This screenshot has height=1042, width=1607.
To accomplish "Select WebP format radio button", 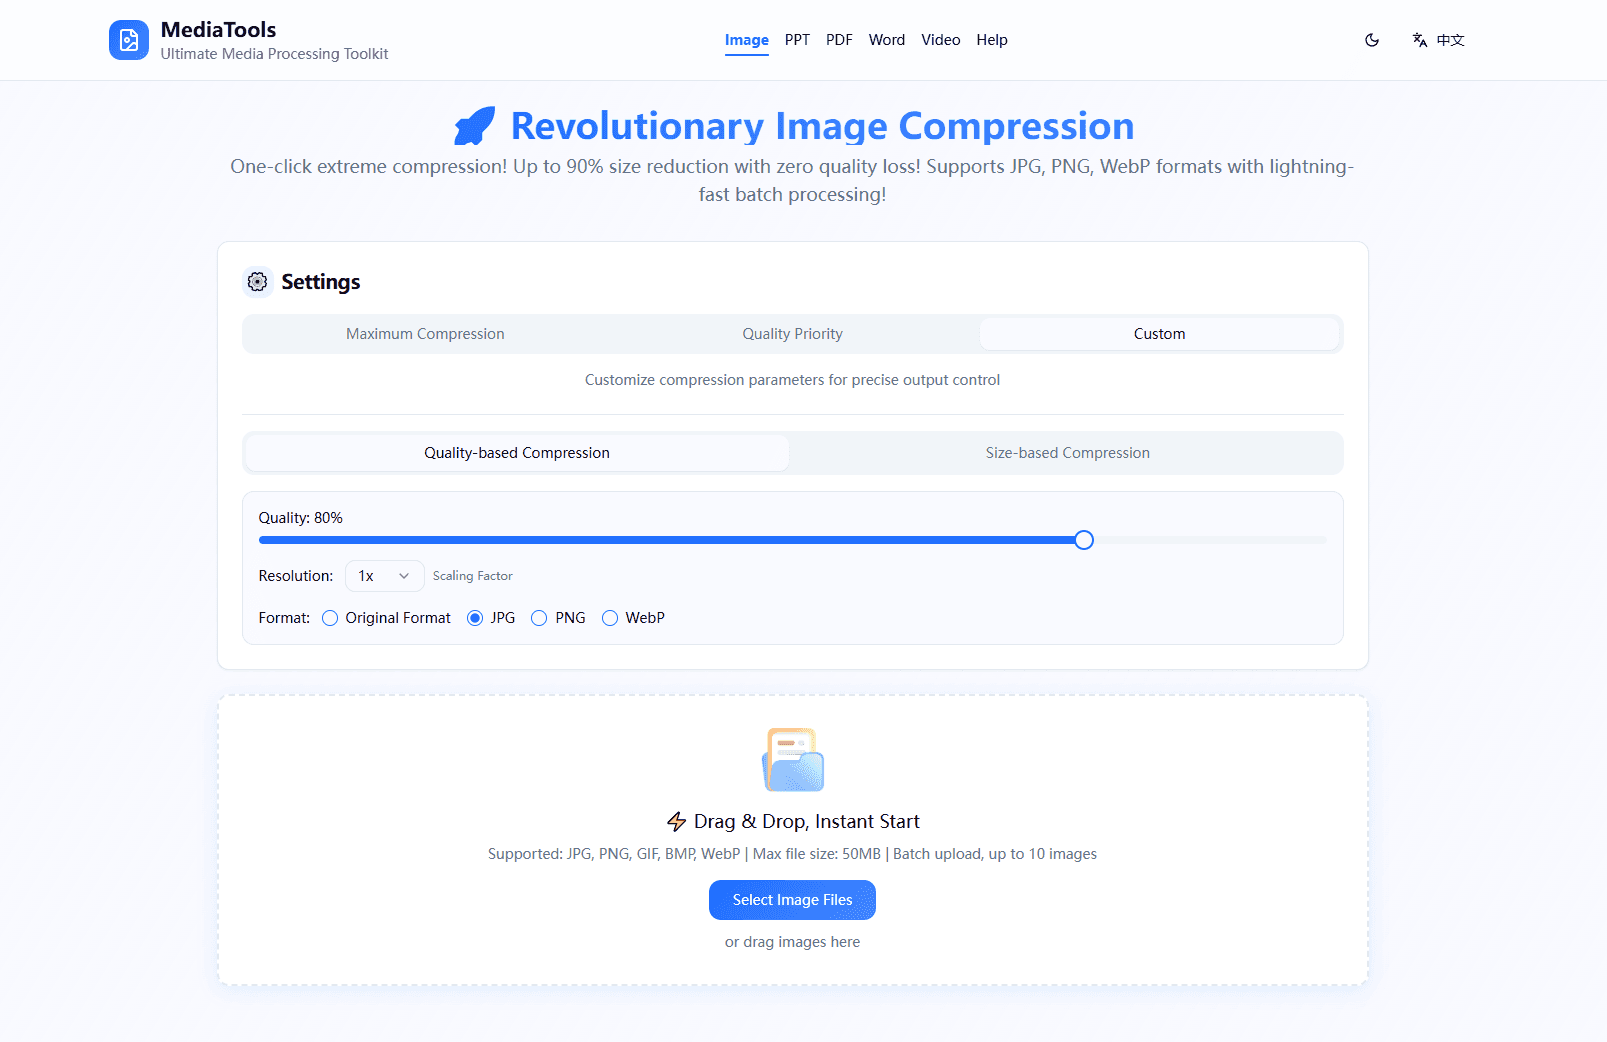I will coord(610,618).
